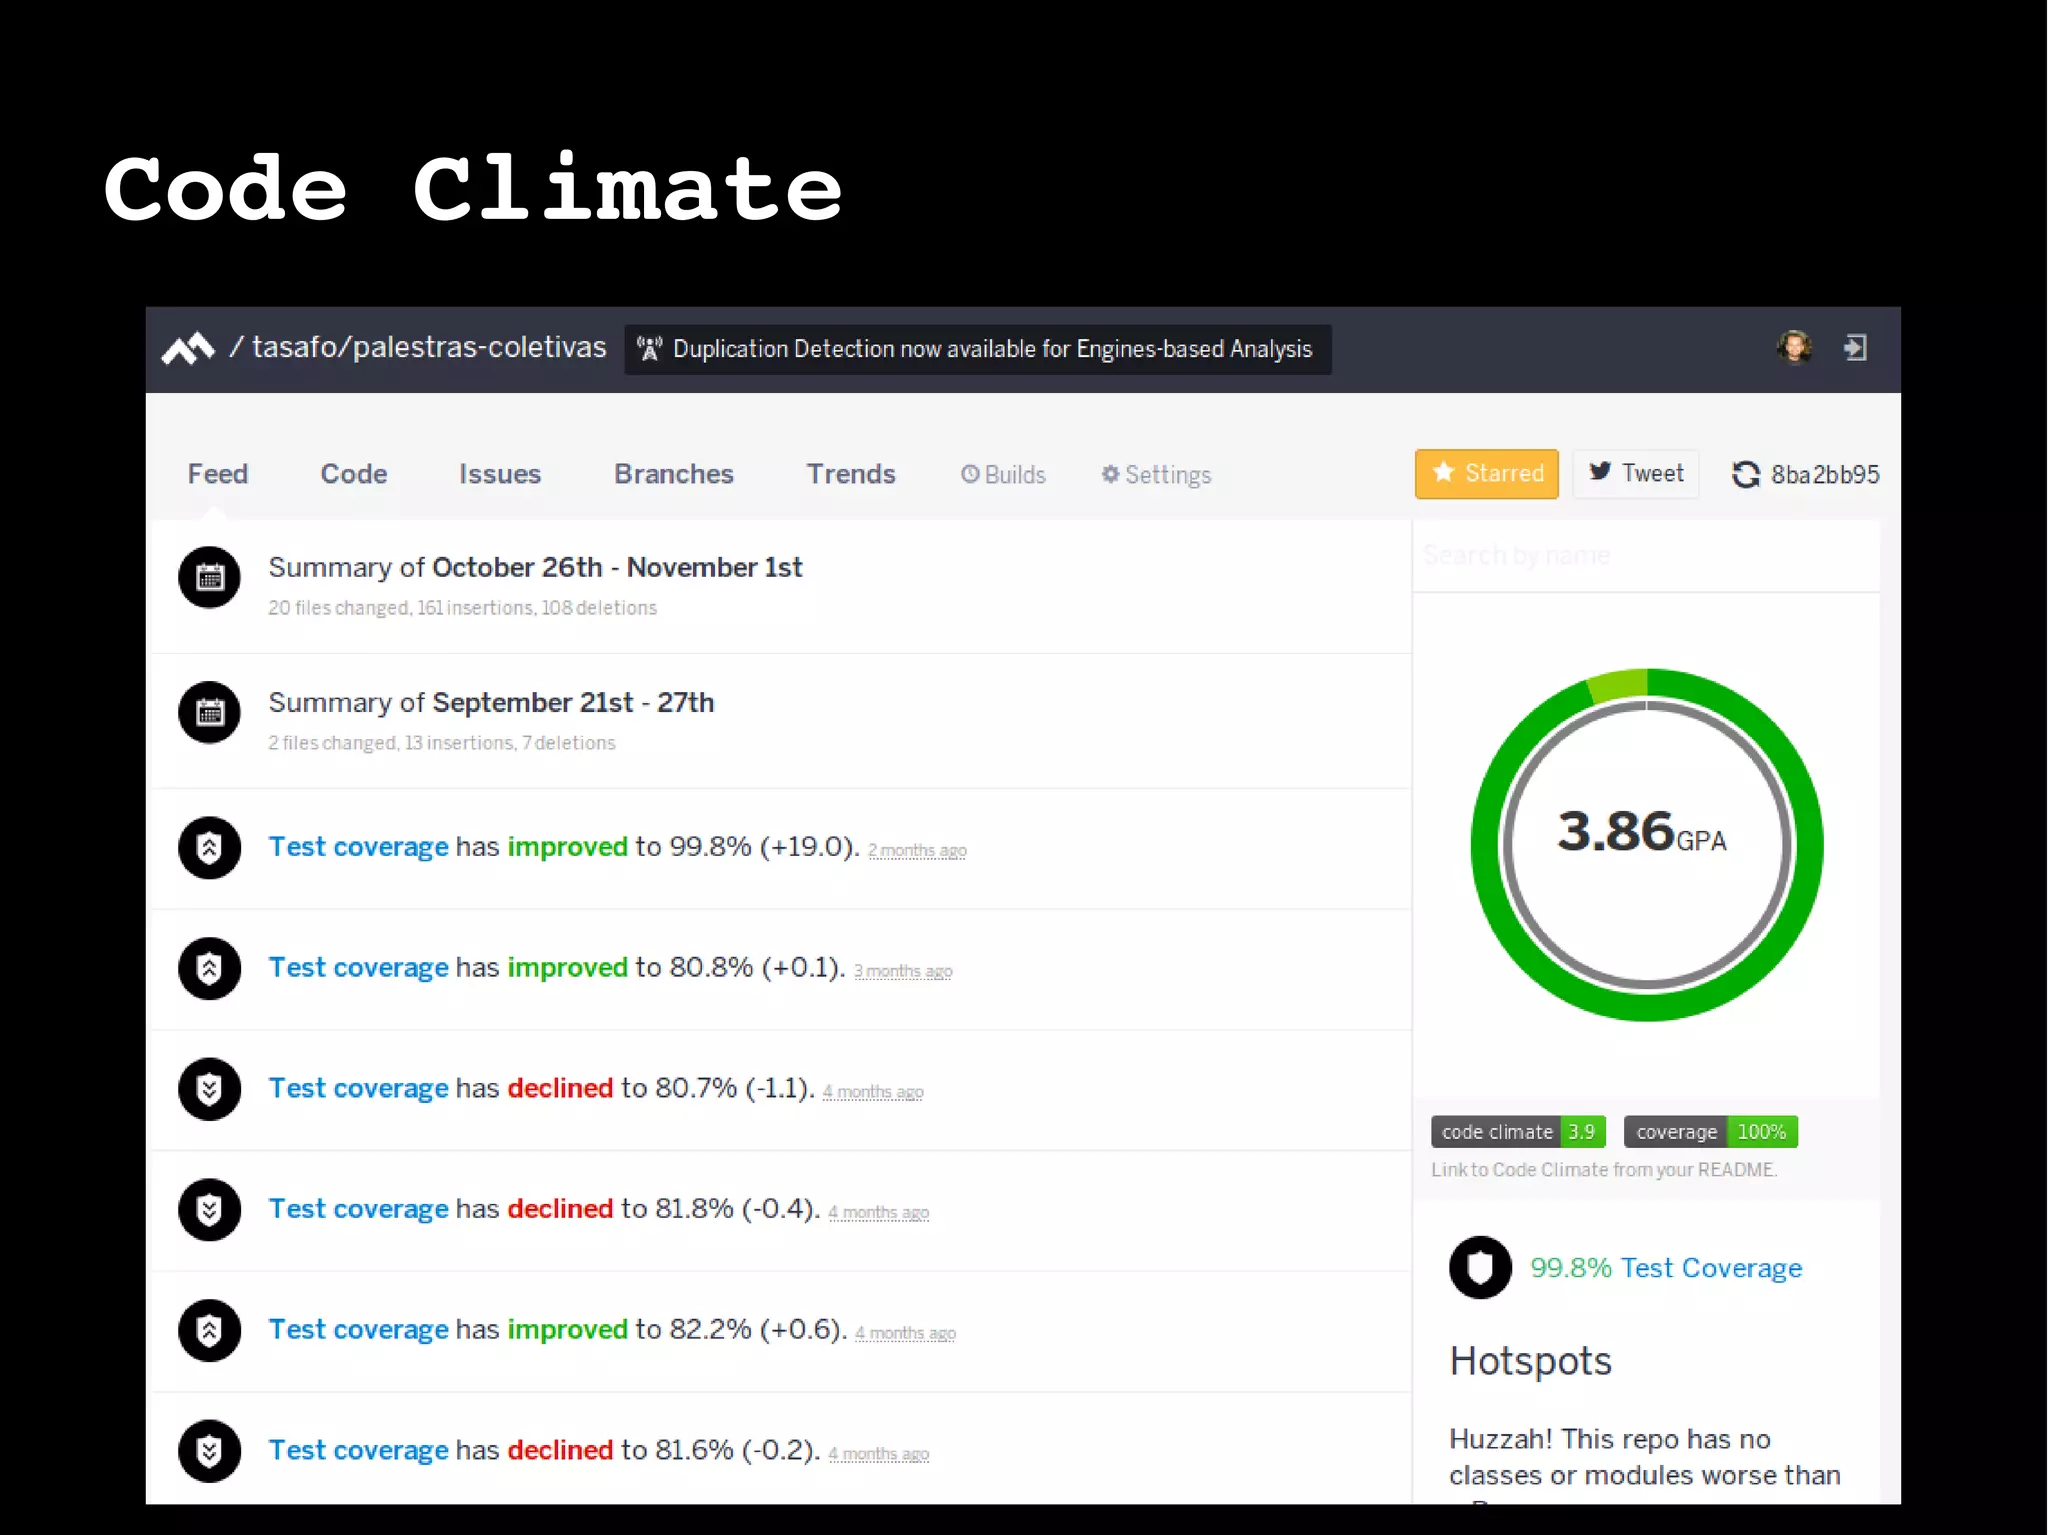
Task: Click the sign out arrow icon
Action: [x=1855, y=348]
